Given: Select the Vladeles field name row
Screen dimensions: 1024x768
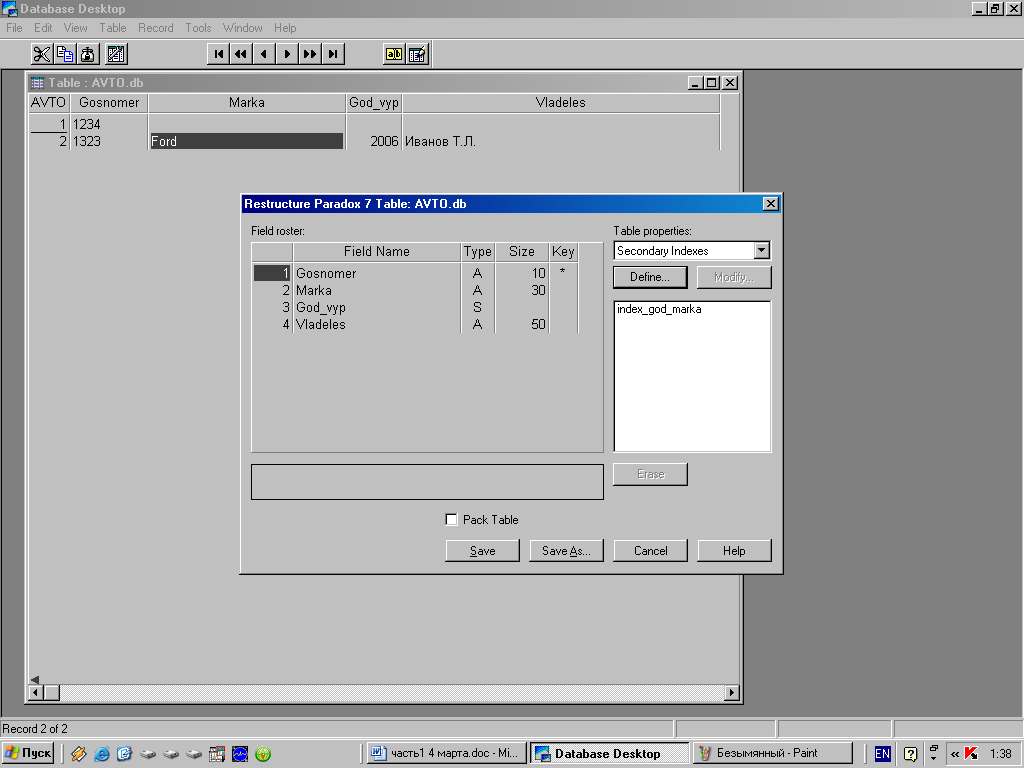Looking at the screenshot, I should (x=377, y=324).
